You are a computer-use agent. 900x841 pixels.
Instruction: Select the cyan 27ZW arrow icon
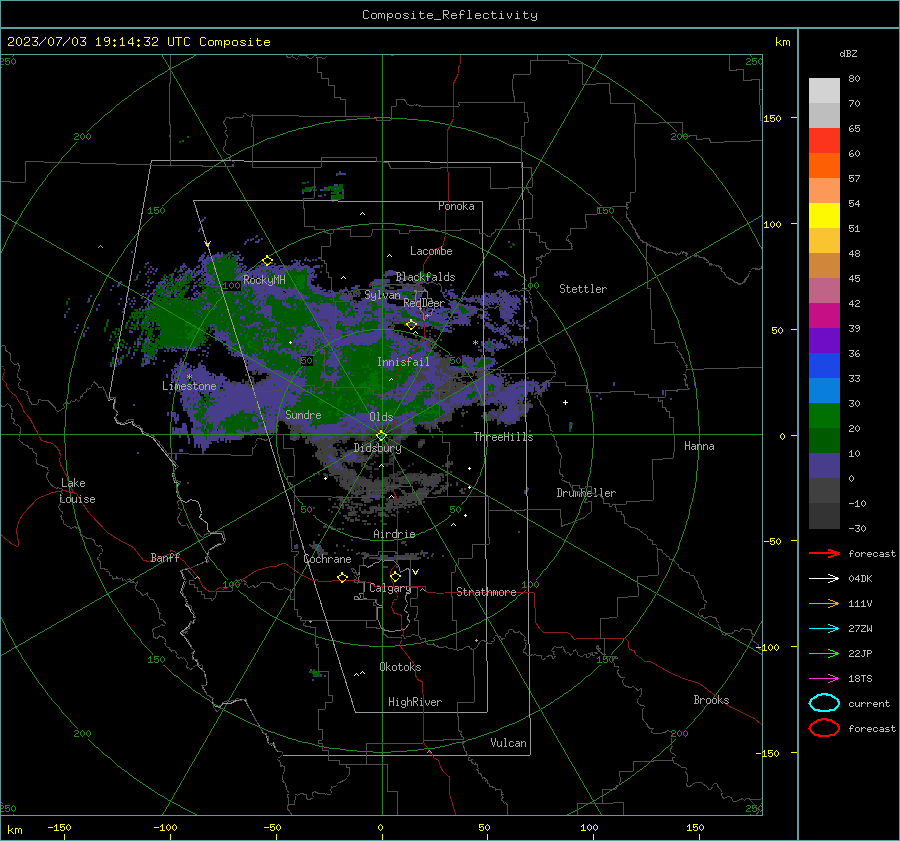[824, 629]
